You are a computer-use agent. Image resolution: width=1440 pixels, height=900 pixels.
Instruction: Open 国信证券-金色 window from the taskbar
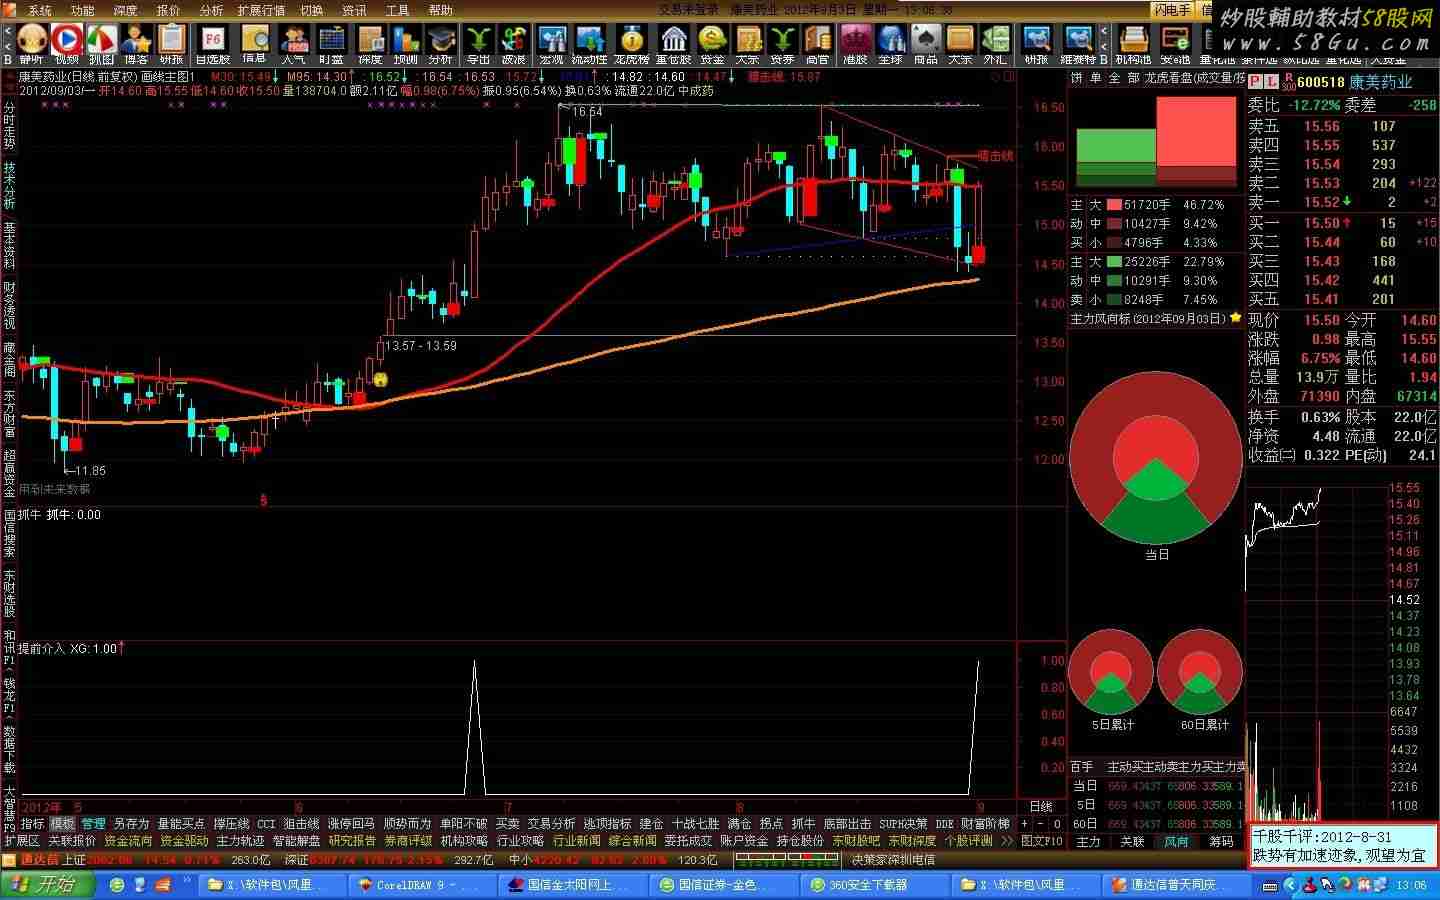point(725,885)
